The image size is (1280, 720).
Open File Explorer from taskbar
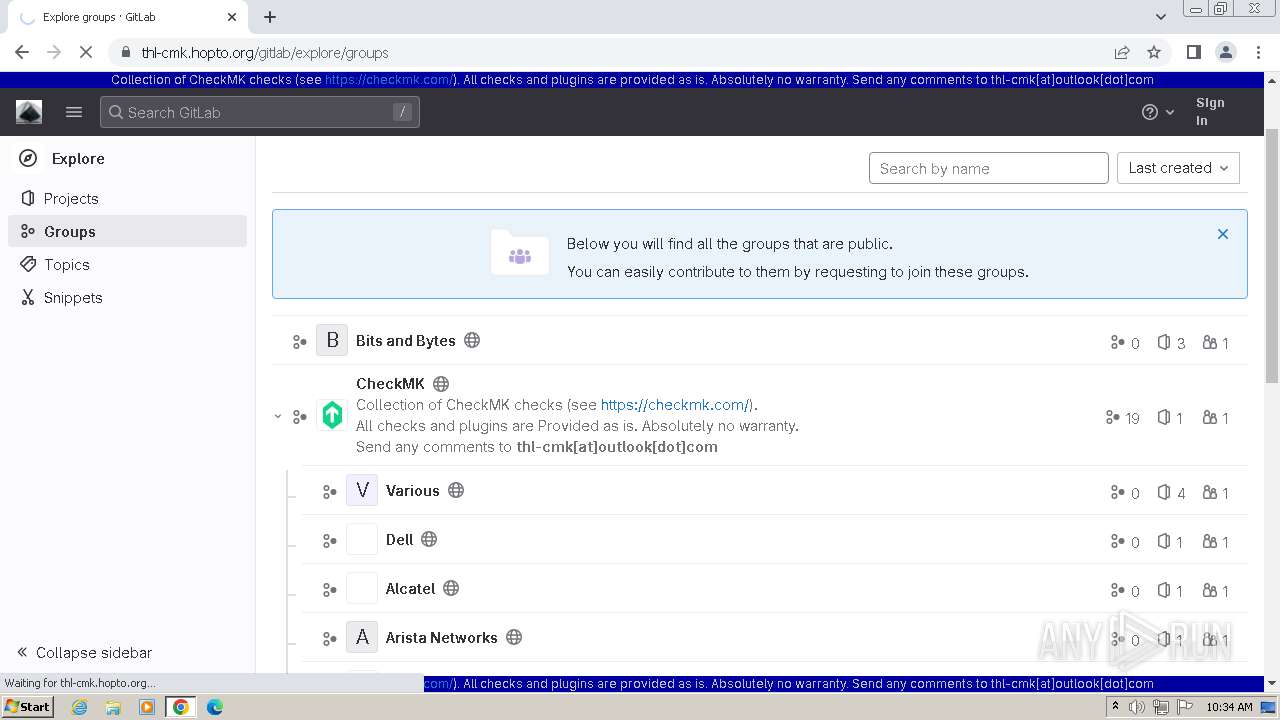coord(113,707)
